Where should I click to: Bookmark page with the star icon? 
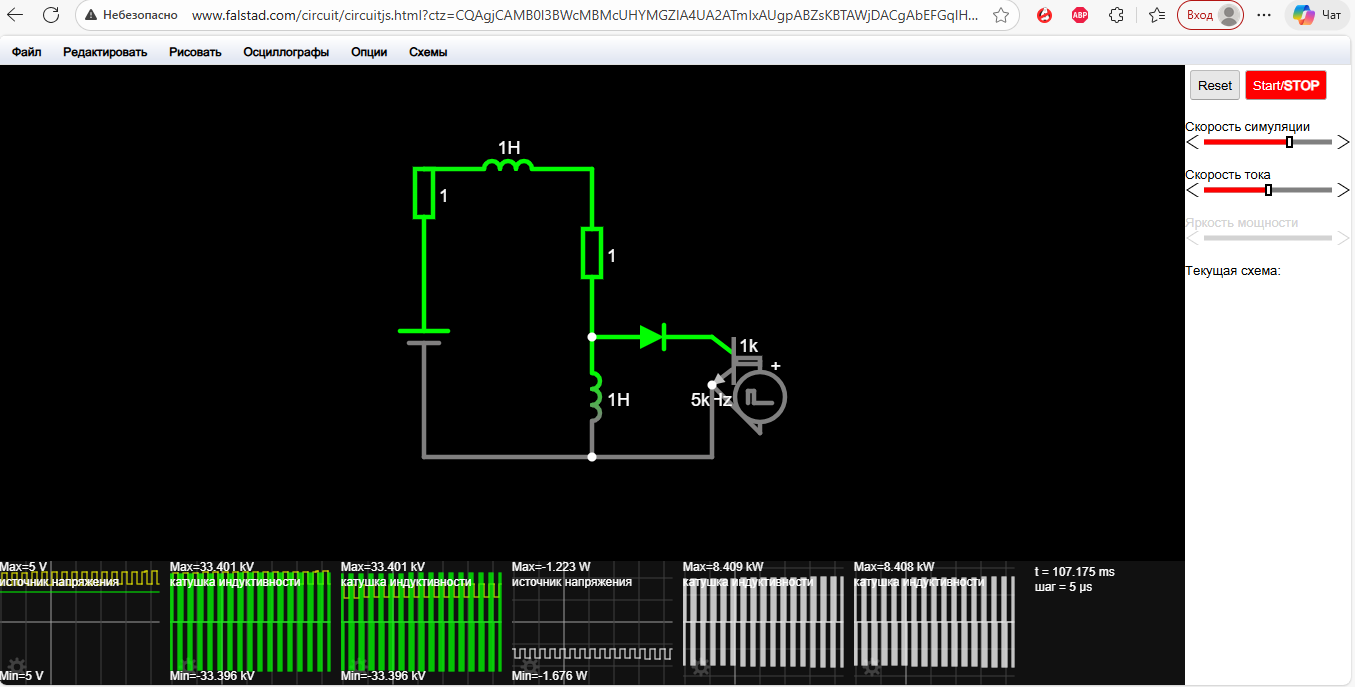tap(1001, 15)
